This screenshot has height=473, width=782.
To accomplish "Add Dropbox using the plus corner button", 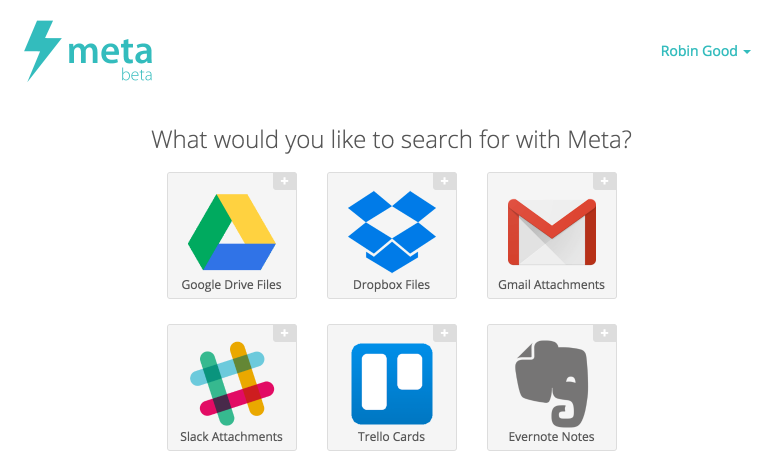I will (x=445, y=181).
